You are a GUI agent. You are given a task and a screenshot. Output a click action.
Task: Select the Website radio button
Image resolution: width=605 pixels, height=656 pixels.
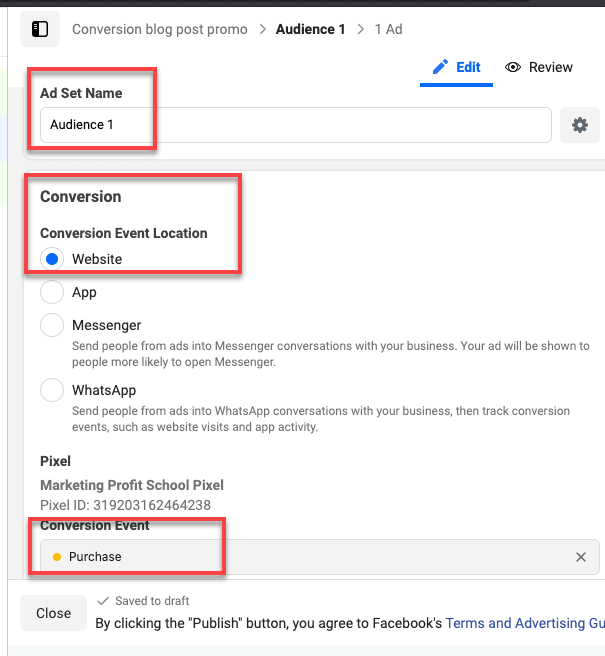52,259
